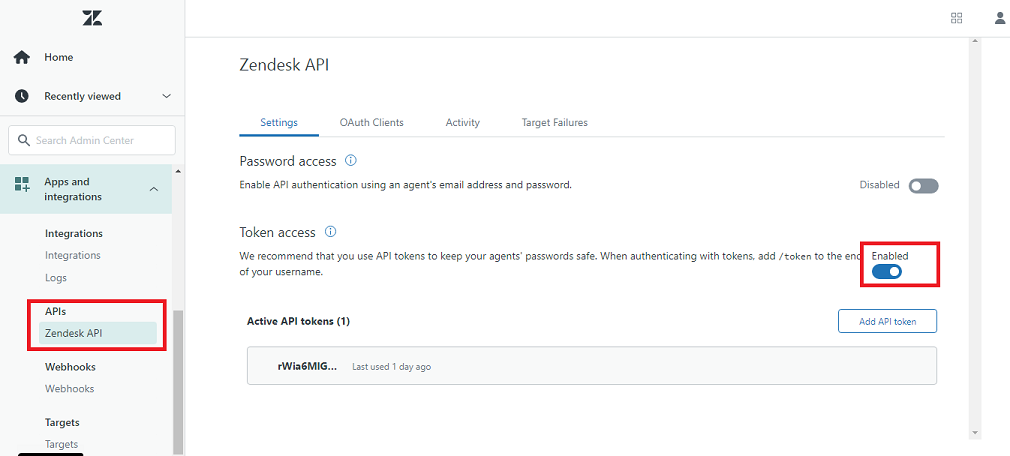Disable the Token access toggle

pyautogui.click(x=887, y=272)
